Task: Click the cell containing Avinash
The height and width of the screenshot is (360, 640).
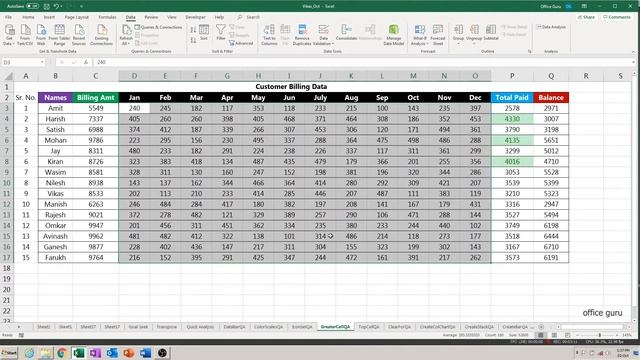Action: (55, 236)
